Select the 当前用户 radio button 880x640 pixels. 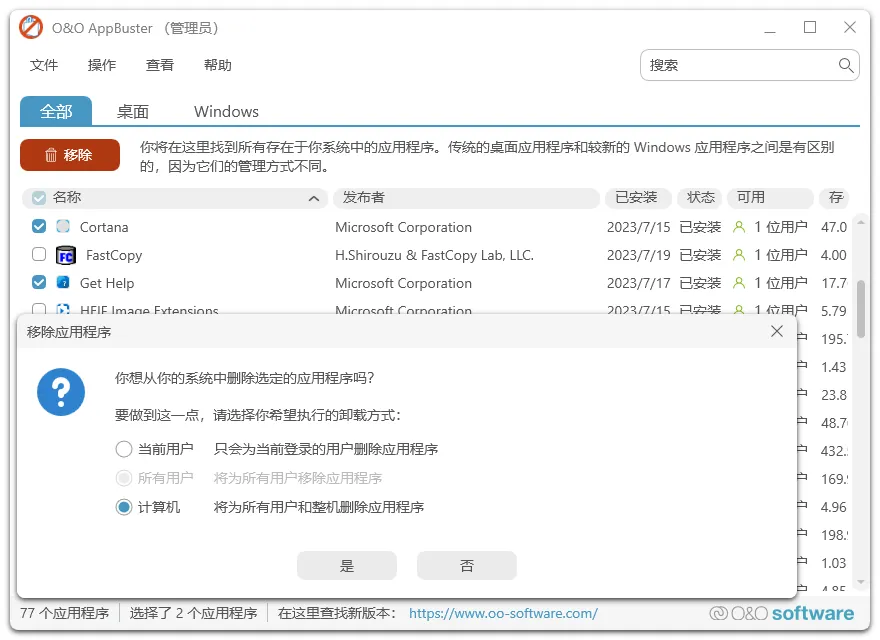[123, 449]
